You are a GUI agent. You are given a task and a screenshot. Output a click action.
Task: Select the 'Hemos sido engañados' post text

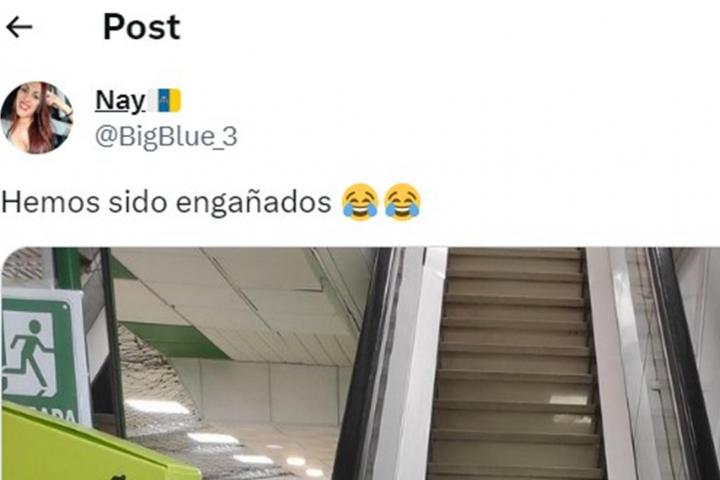tap(166, 202)
